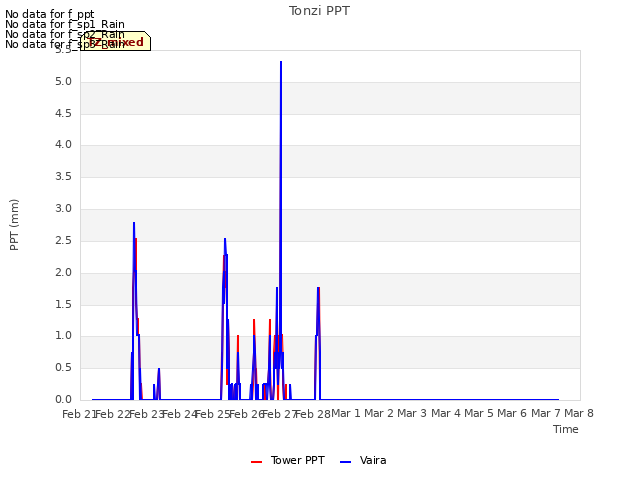
Task: Click the 2.5 y-axis tick label
Action: (x=63, y=240)
